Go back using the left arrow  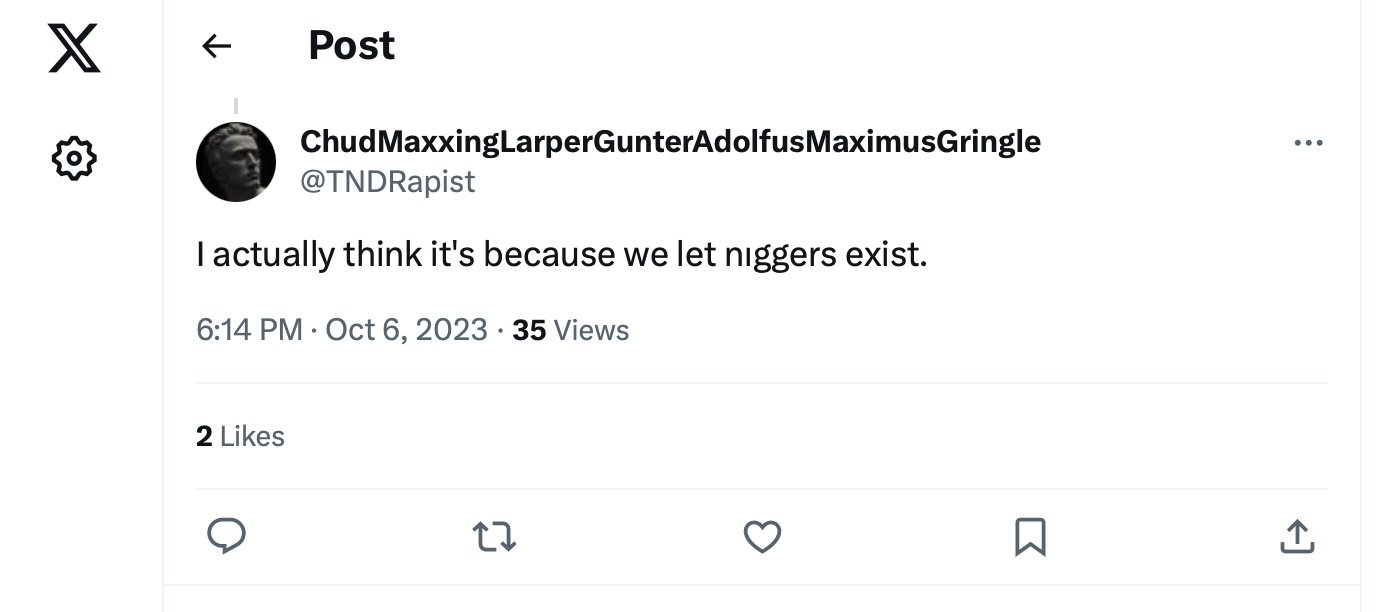point(216,45)
